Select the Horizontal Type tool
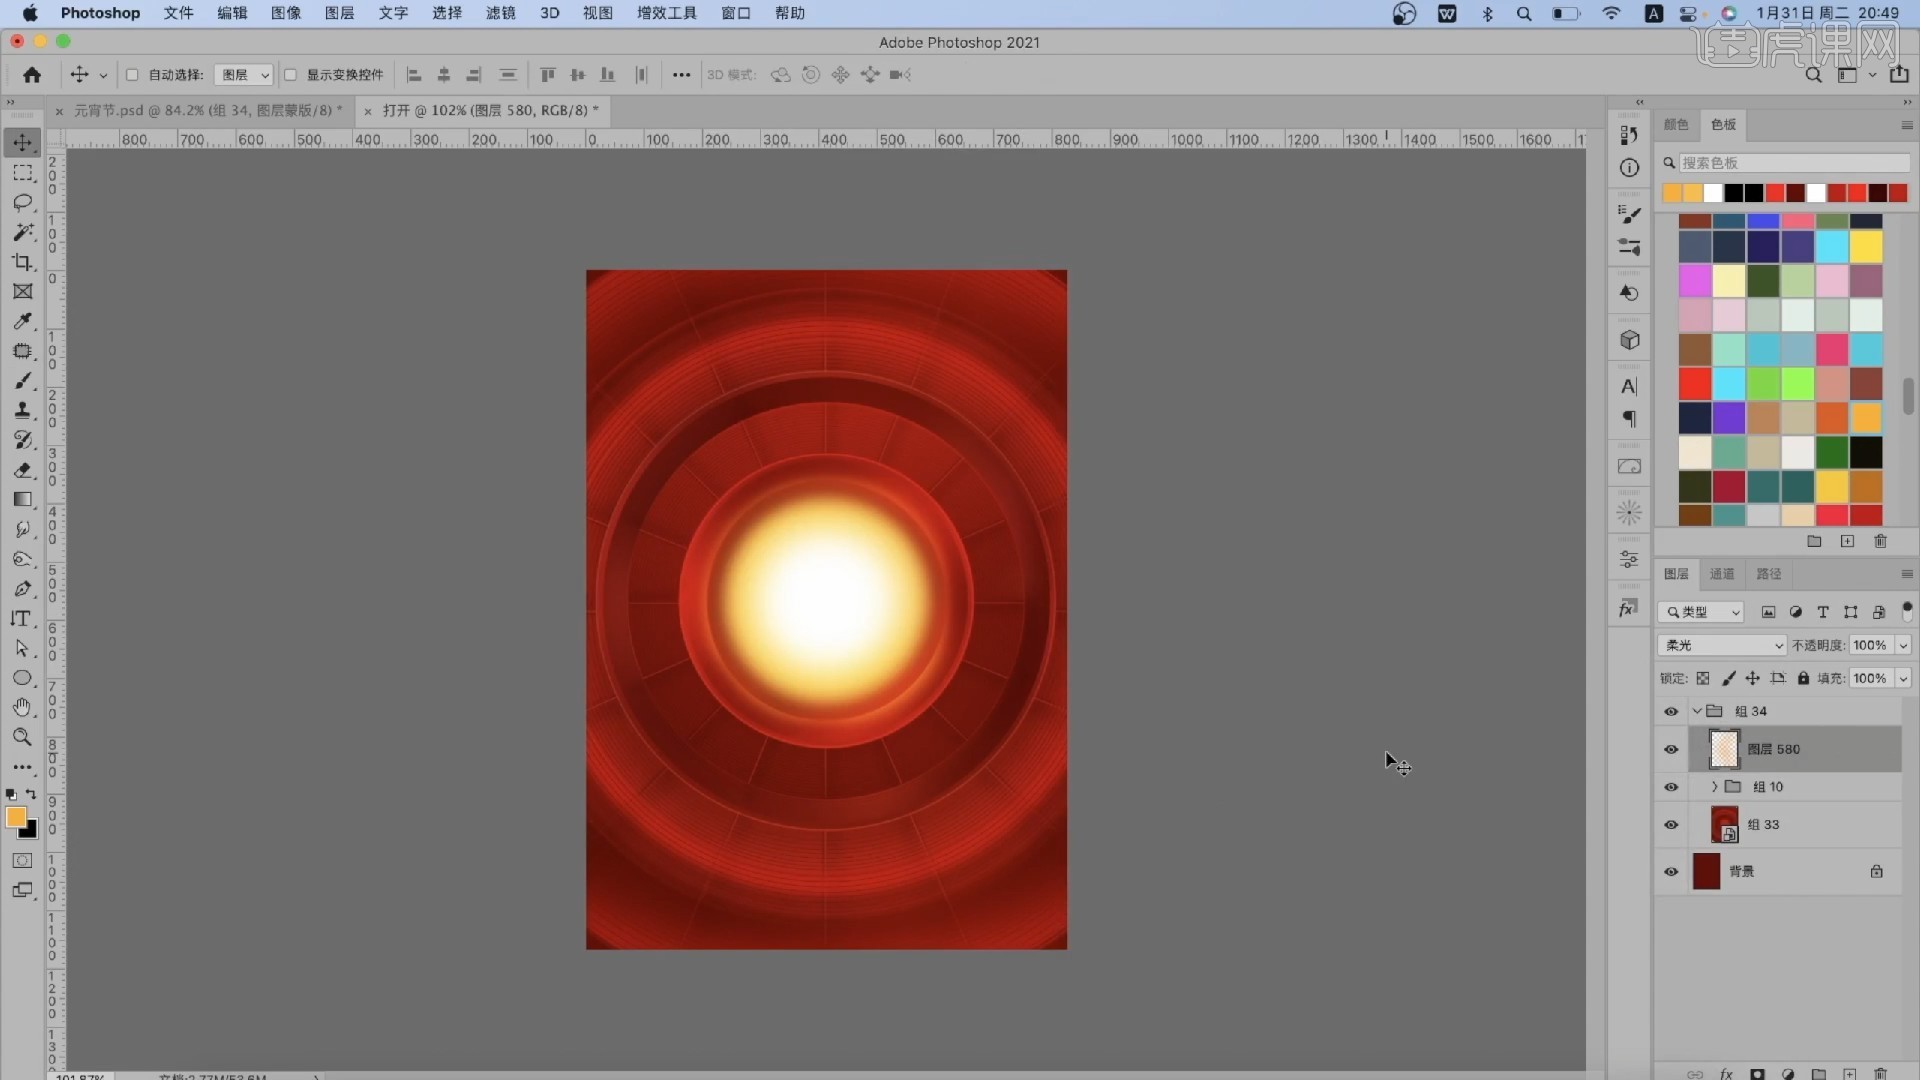1920x1080 pixels. (22, 619)
